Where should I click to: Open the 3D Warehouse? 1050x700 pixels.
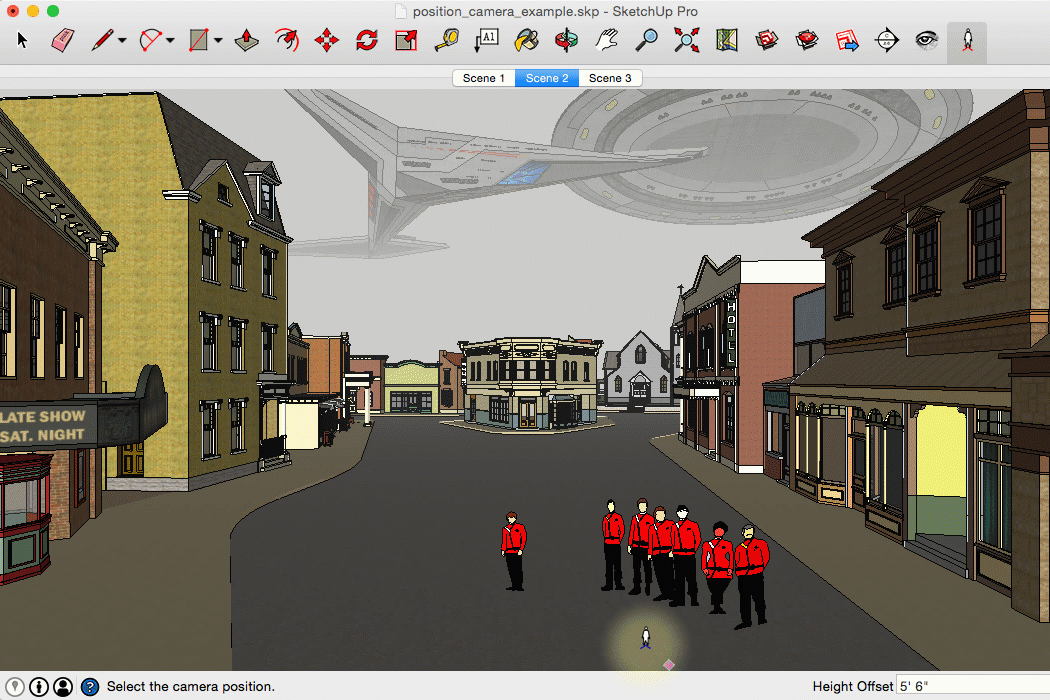(x=766, y=40)
